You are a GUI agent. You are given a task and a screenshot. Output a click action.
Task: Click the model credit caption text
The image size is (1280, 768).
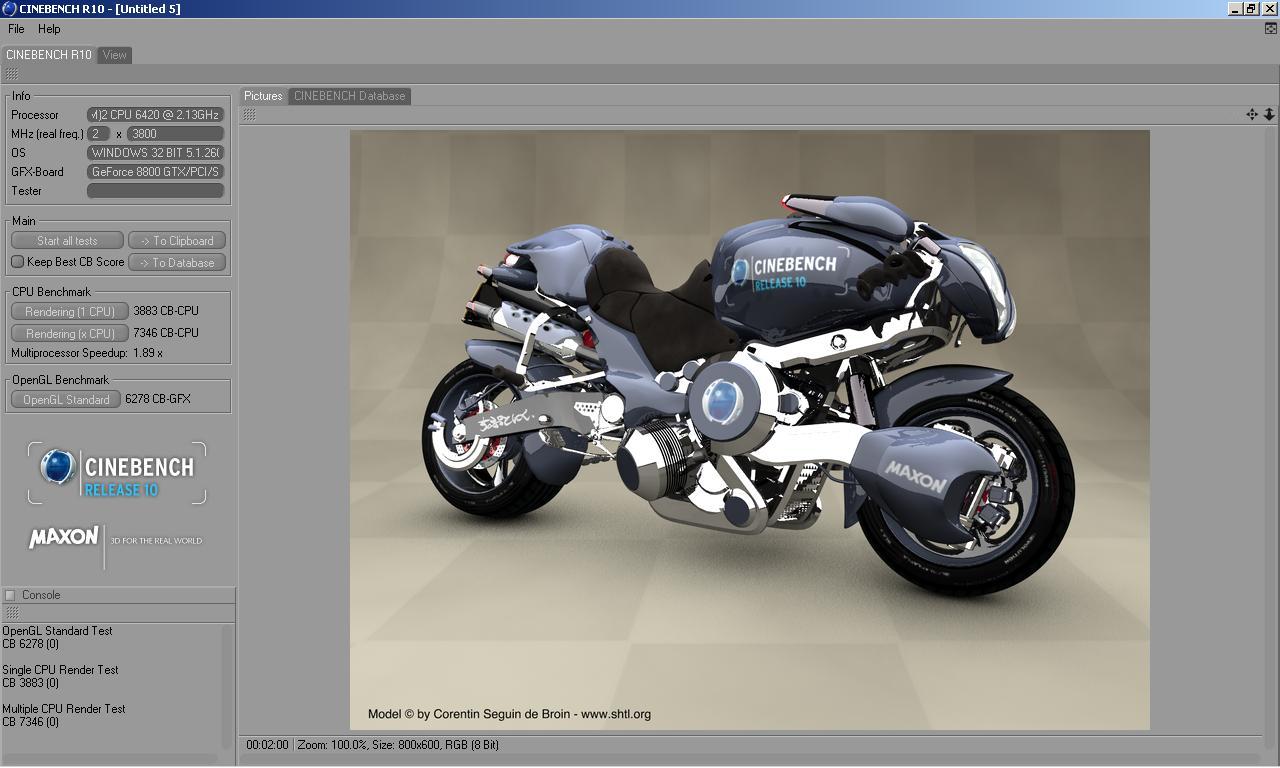click(x=509, y=714)
